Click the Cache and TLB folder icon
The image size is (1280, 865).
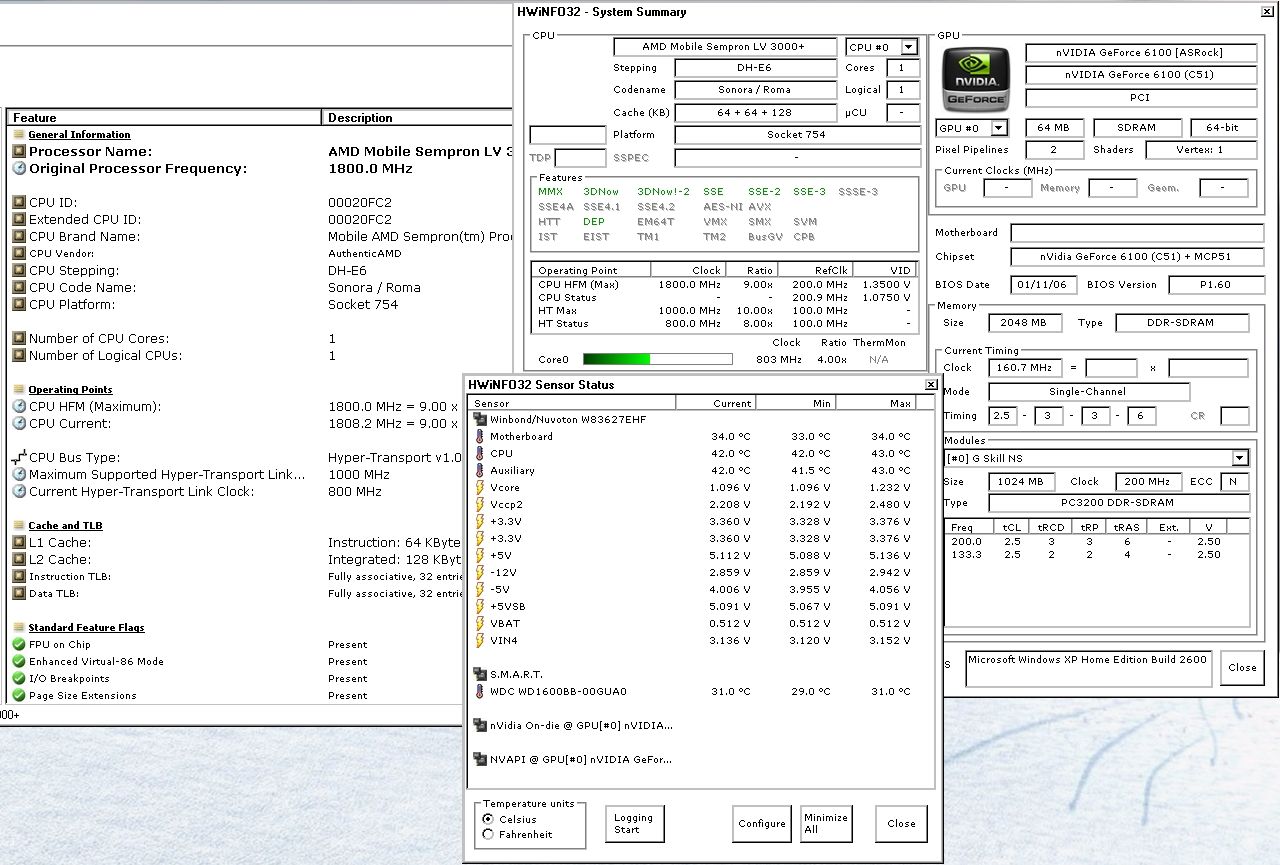coord(19,525)
